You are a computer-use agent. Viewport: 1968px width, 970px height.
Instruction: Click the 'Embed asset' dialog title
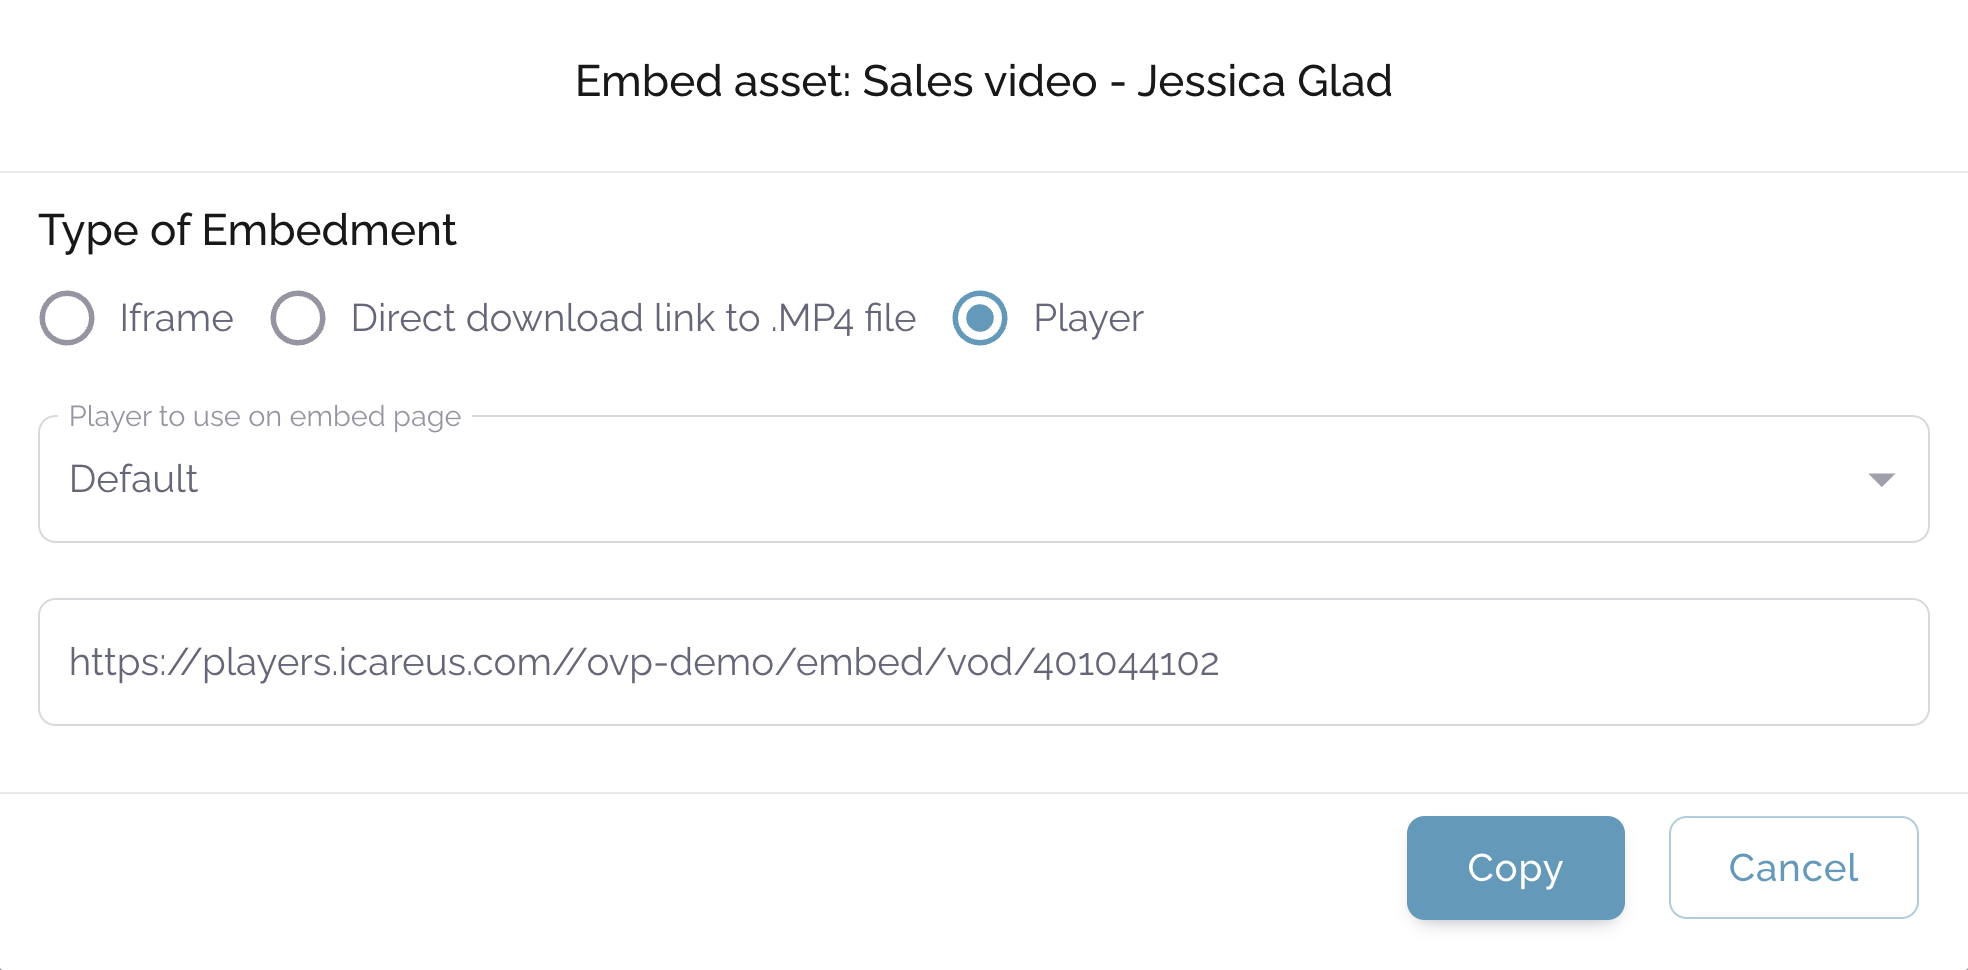(x=984, y=81)
